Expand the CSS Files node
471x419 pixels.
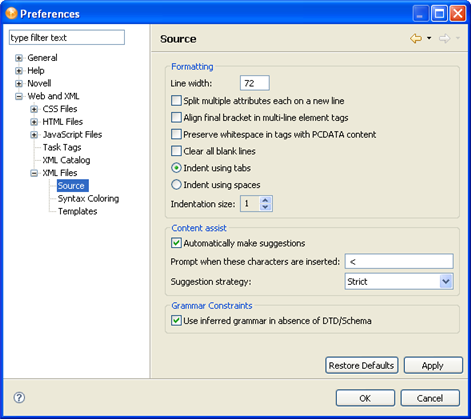click(34, 109)
